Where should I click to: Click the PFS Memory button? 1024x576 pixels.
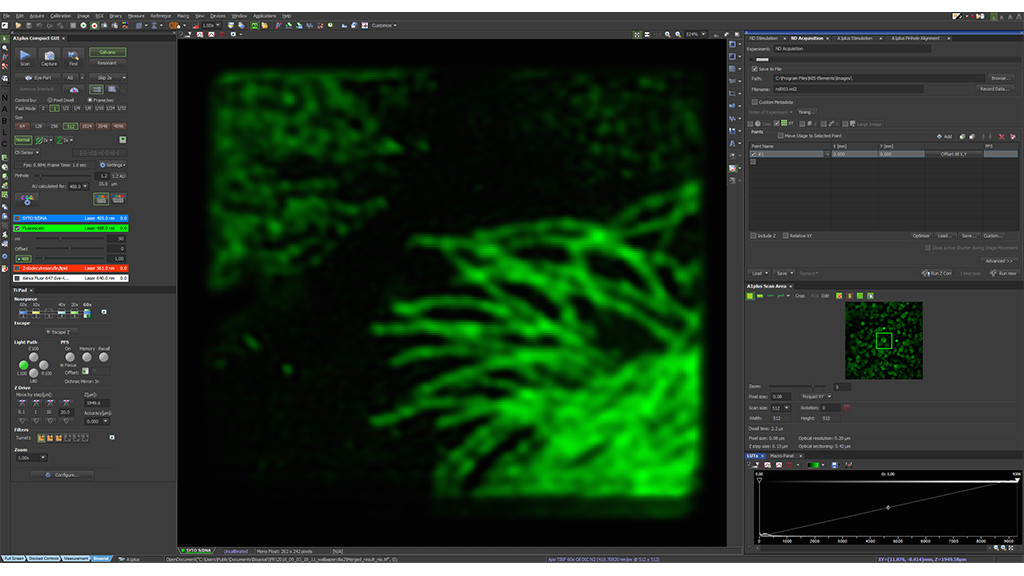[x=87, y=357]
